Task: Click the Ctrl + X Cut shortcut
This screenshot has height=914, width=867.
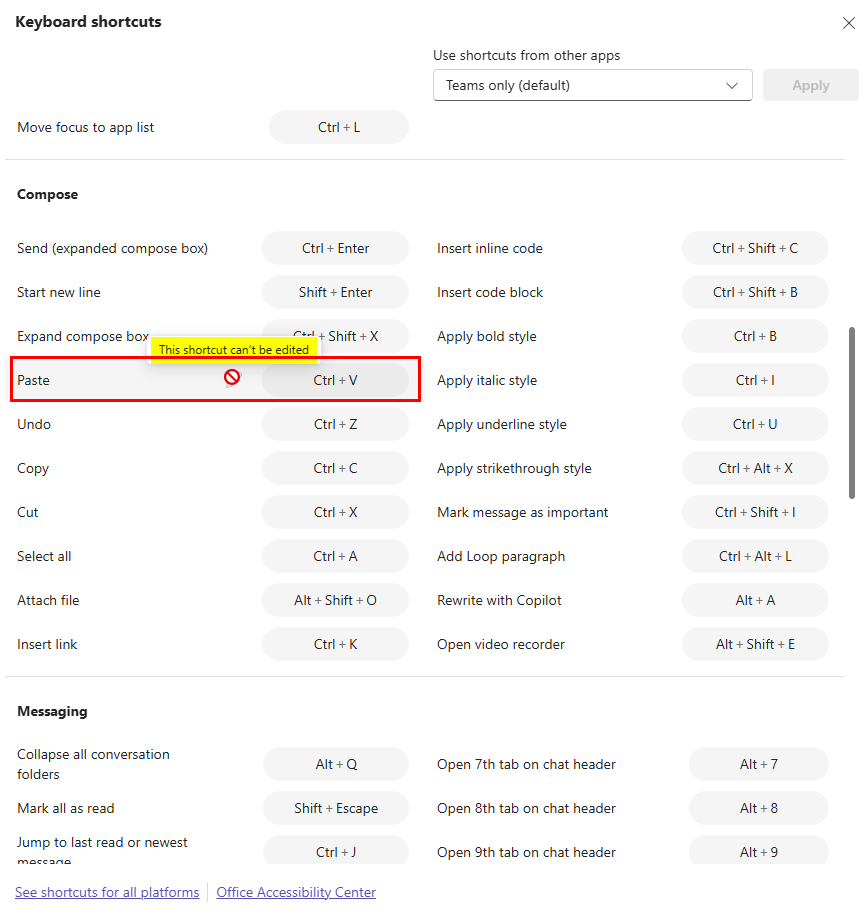Action: coord(335,512)
